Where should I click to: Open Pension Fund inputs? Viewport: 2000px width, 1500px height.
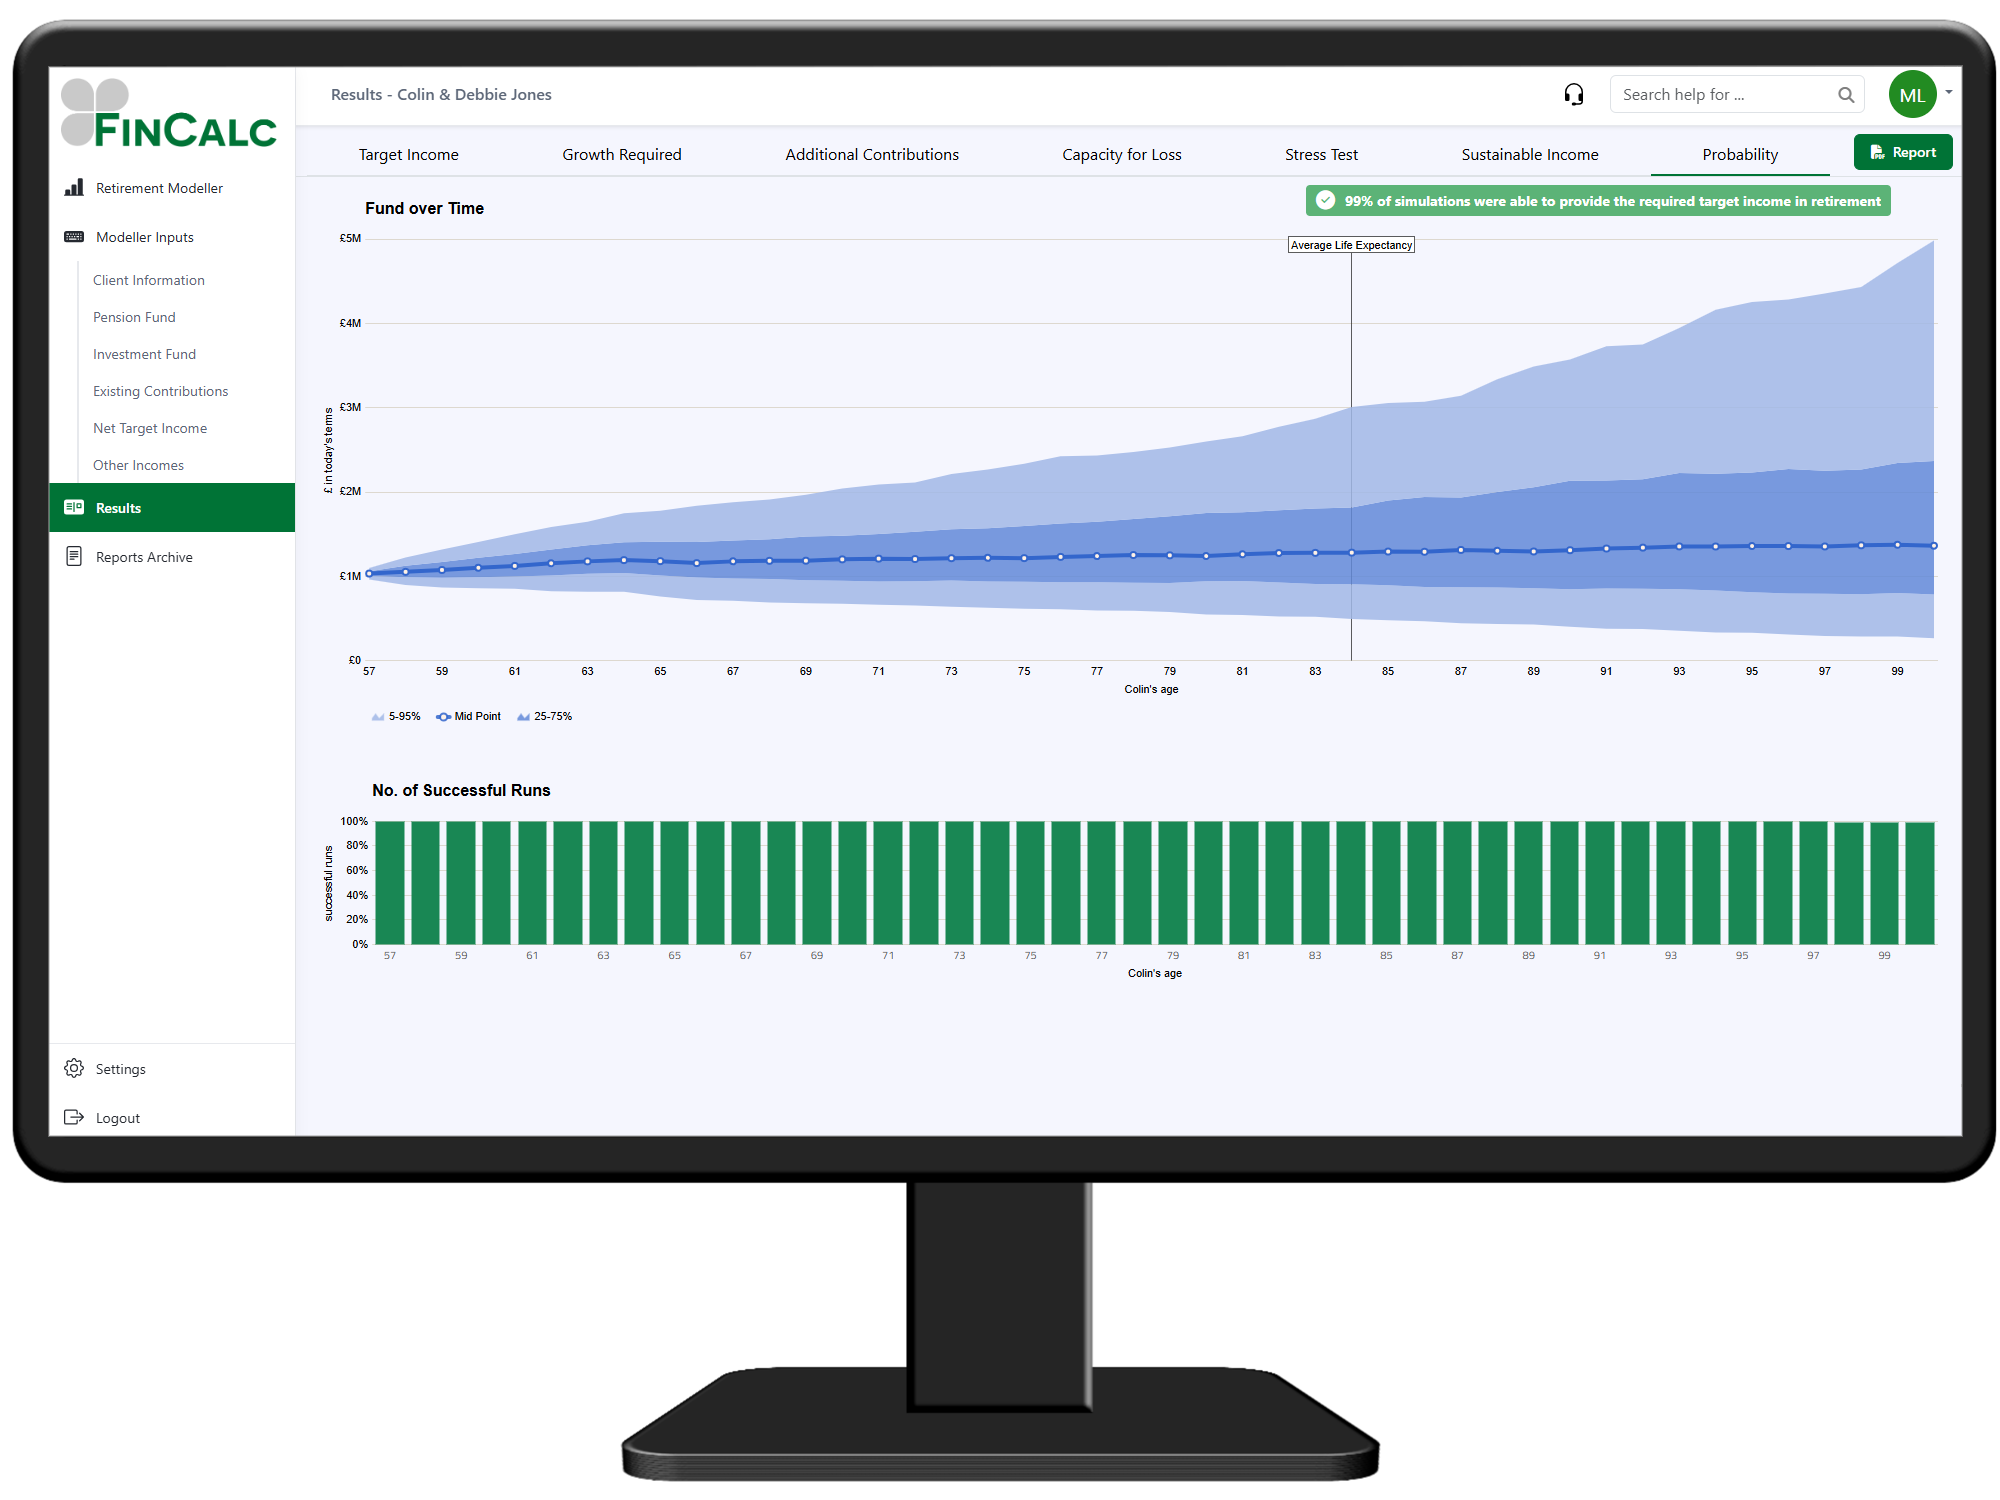[134, 317]
